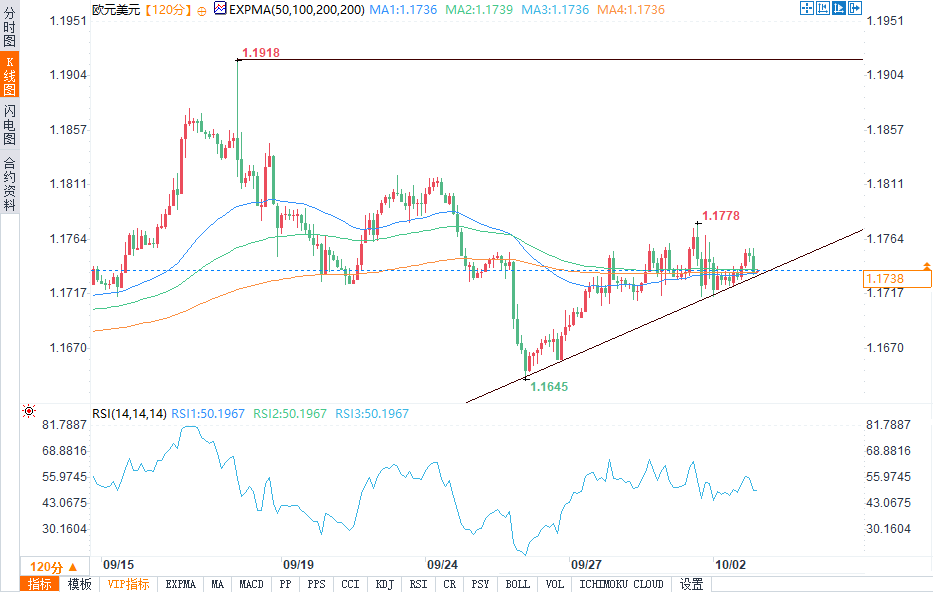
Task: Switch to 闪电图 flash chart mode
Action: point(10,124)
